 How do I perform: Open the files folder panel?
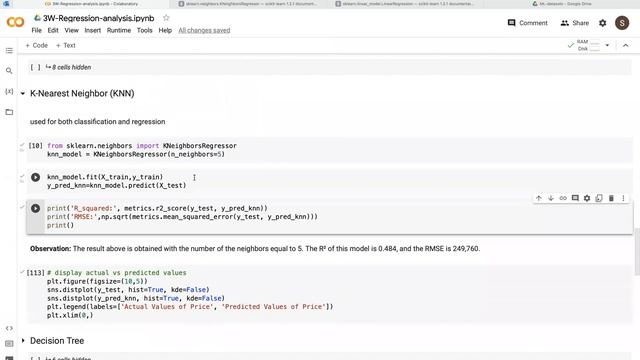tap(9, 112)
